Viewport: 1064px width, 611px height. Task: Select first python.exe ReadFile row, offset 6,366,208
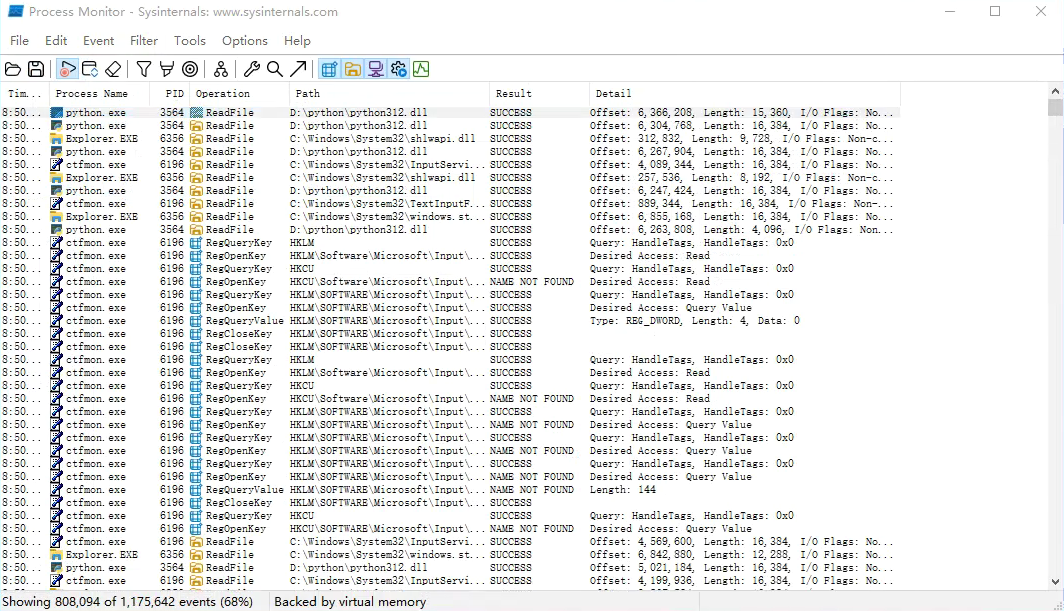point(451,113)
